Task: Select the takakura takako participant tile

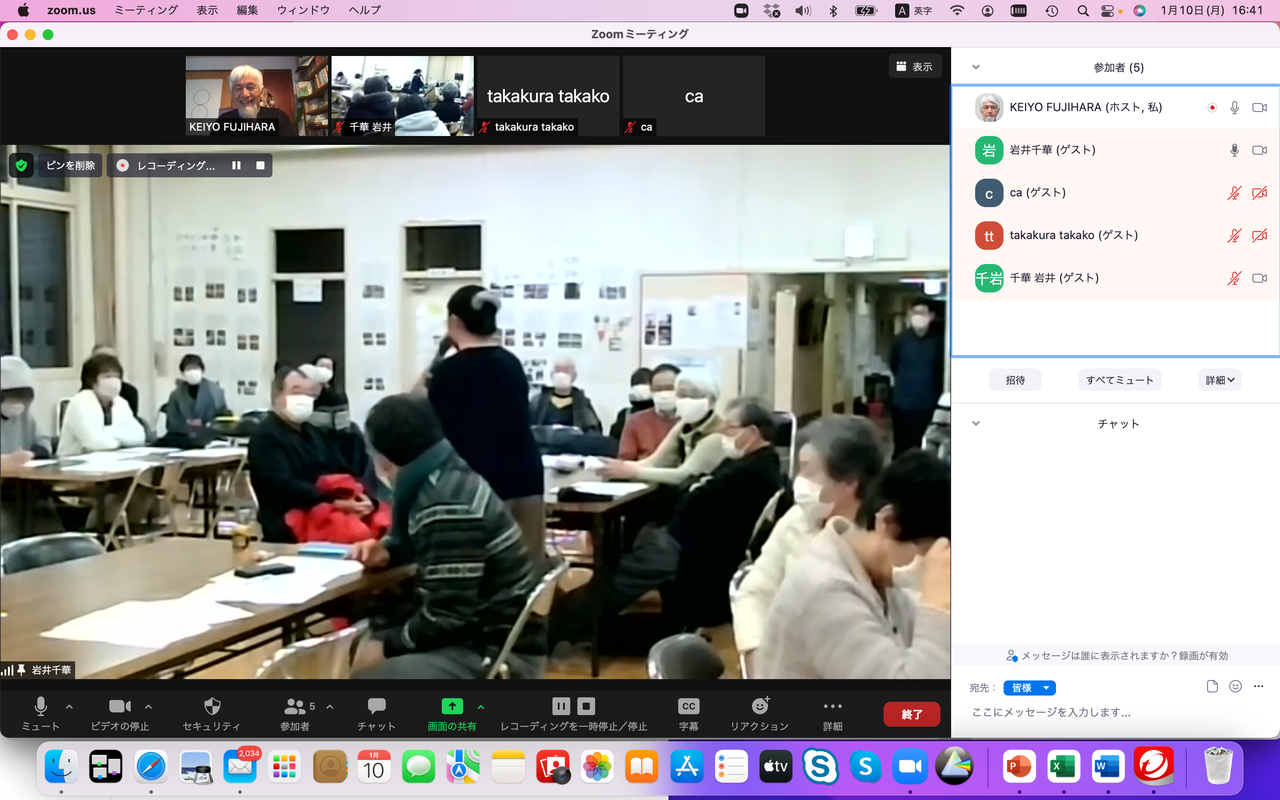Action: pos(548,96)
